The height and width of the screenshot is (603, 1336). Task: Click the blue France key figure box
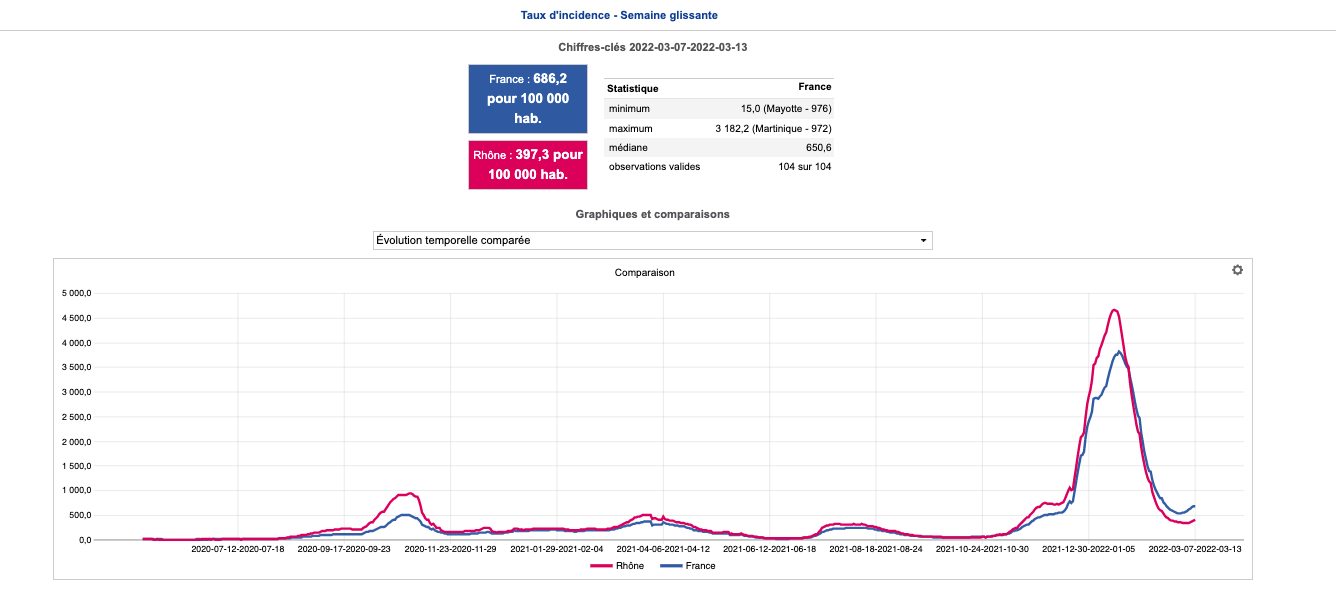528,99
